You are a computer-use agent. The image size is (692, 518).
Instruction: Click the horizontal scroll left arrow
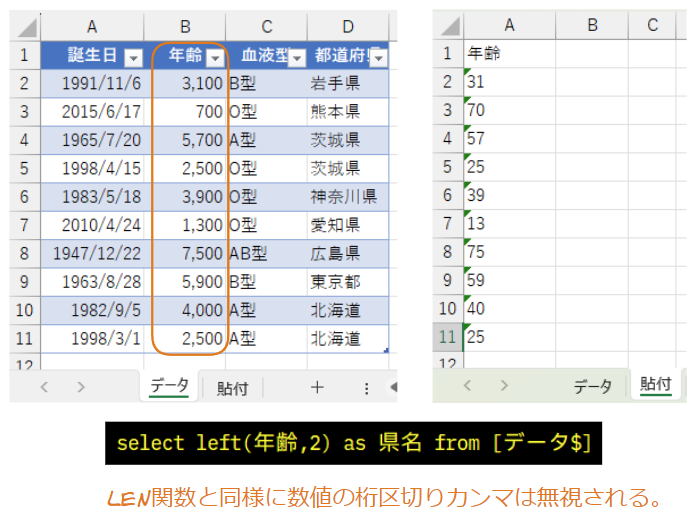393,387
